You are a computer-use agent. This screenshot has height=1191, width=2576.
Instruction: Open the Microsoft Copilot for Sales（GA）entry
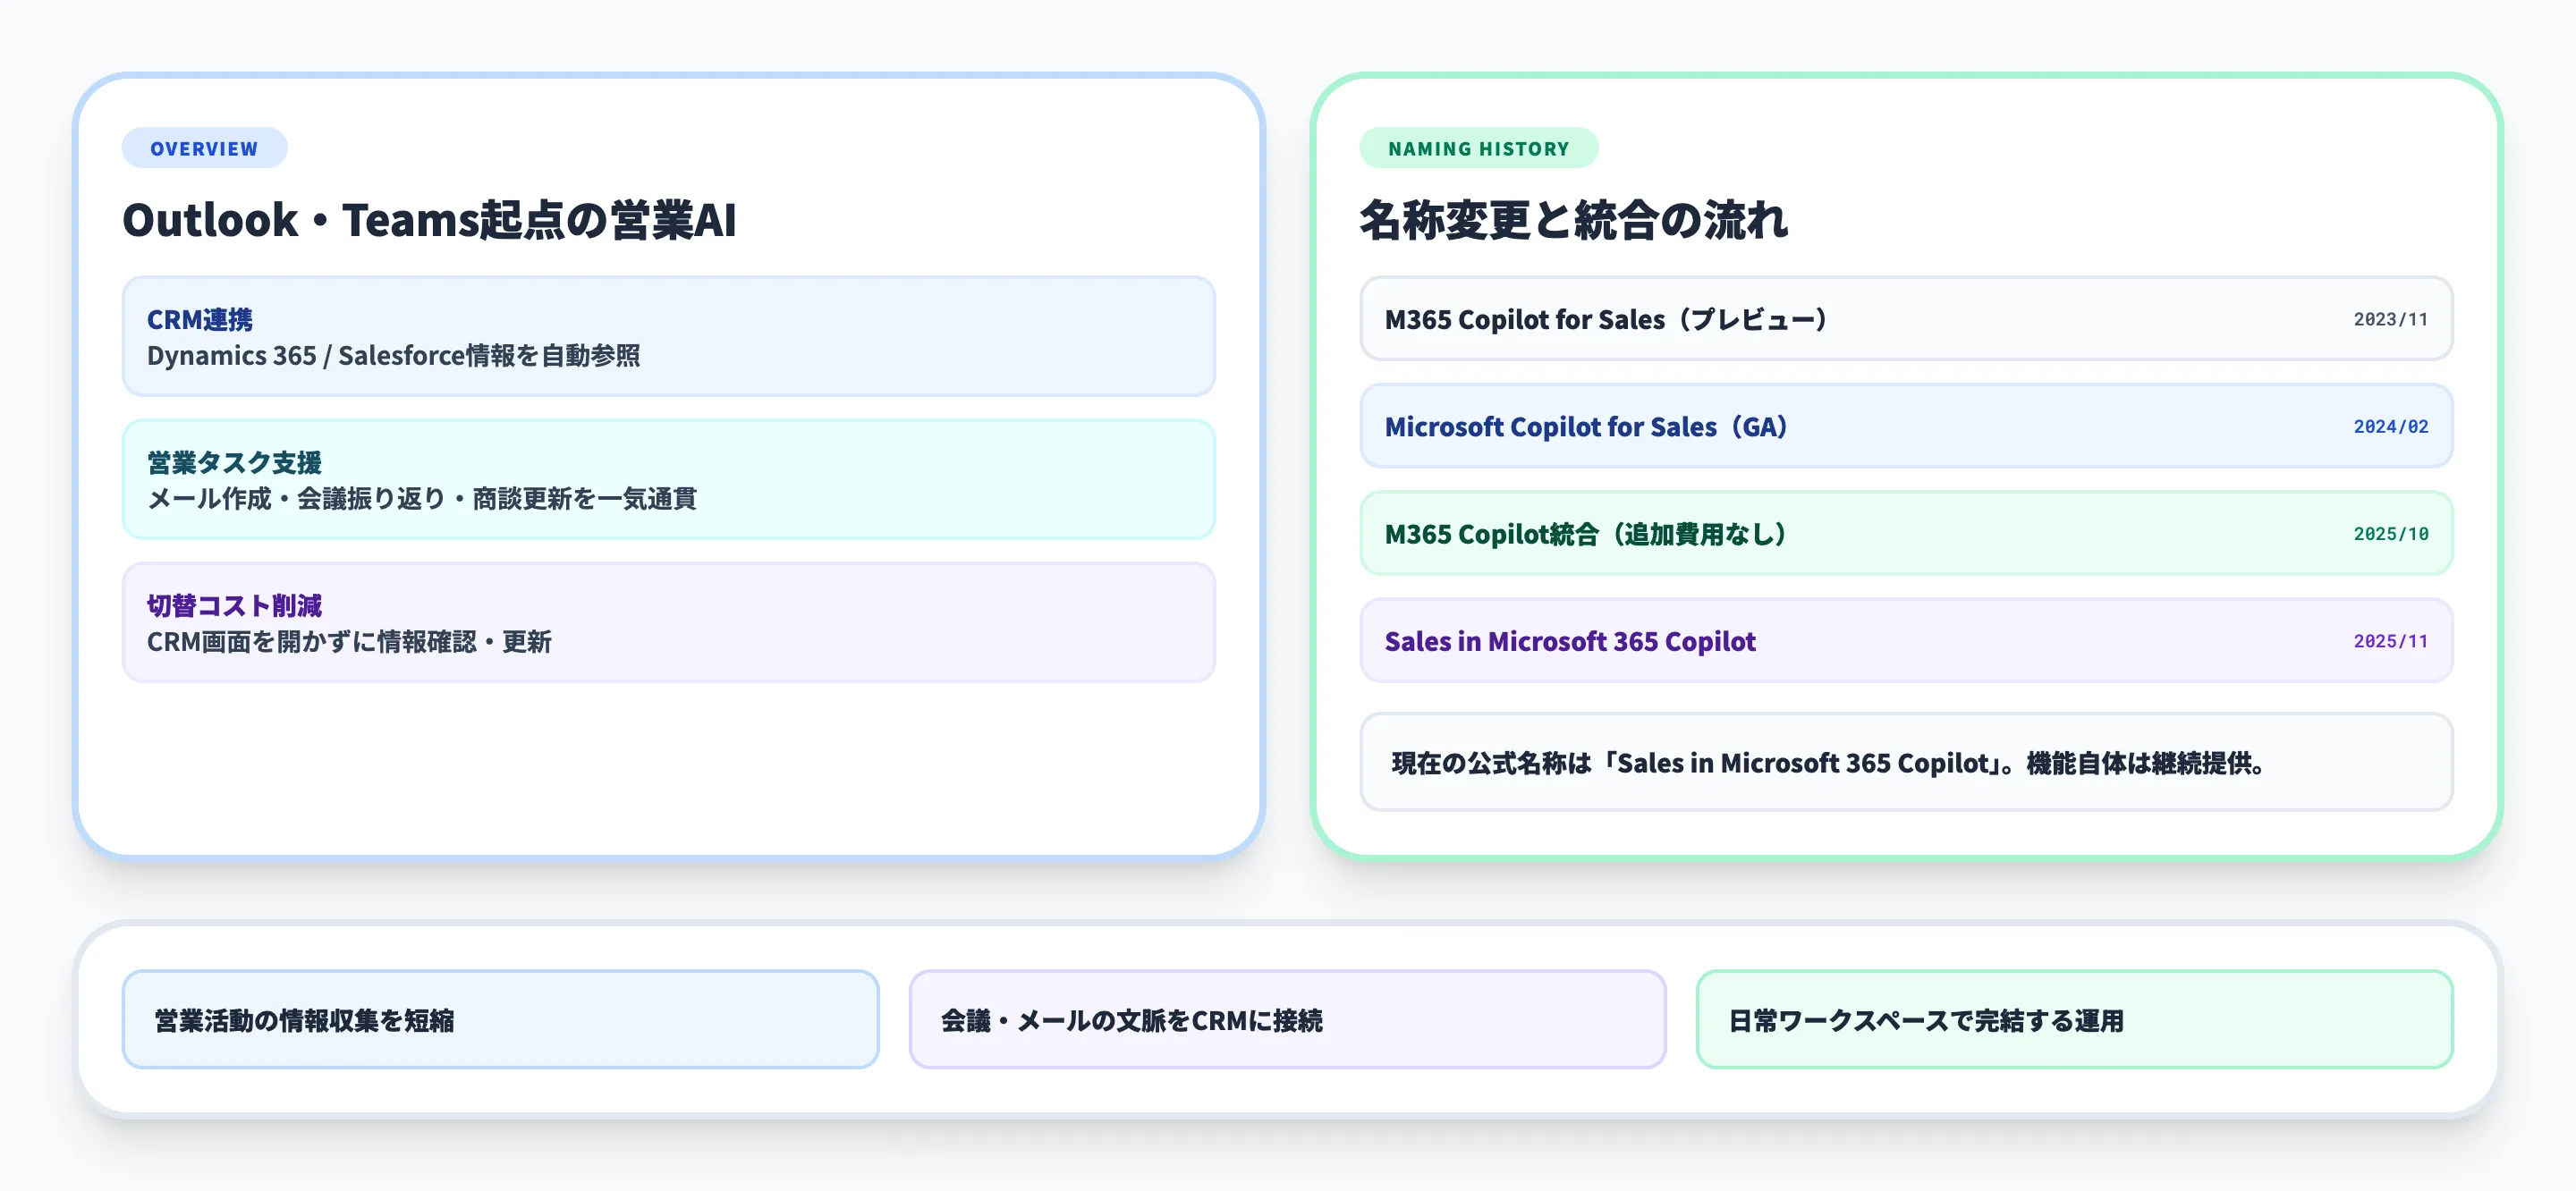pos(1903,427)
